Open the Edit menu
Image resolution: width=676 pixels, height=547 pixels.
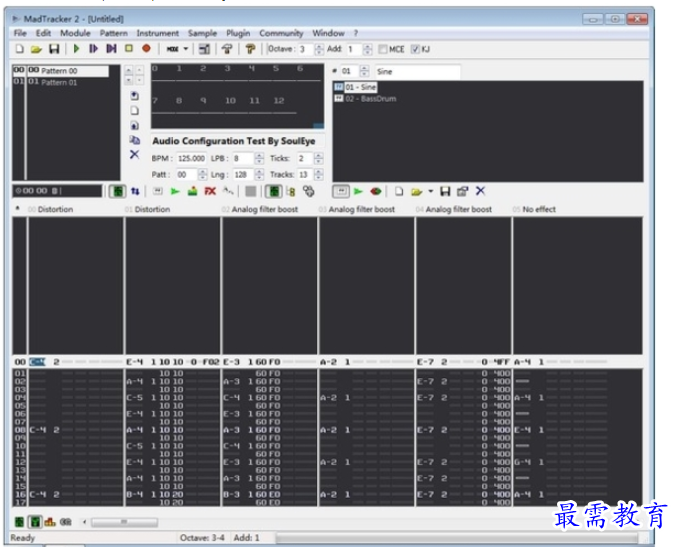pyautogui.click(x=43, y=33)
